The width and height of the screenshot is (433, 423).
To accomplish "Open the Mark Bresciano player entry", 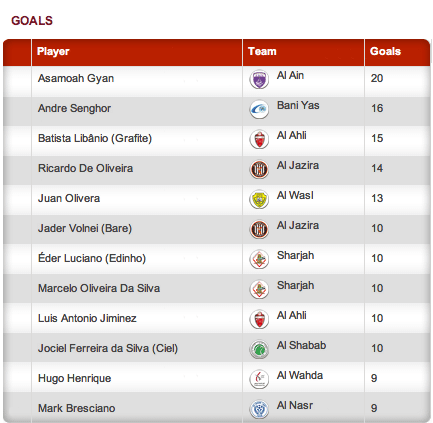I will [77, 408].
